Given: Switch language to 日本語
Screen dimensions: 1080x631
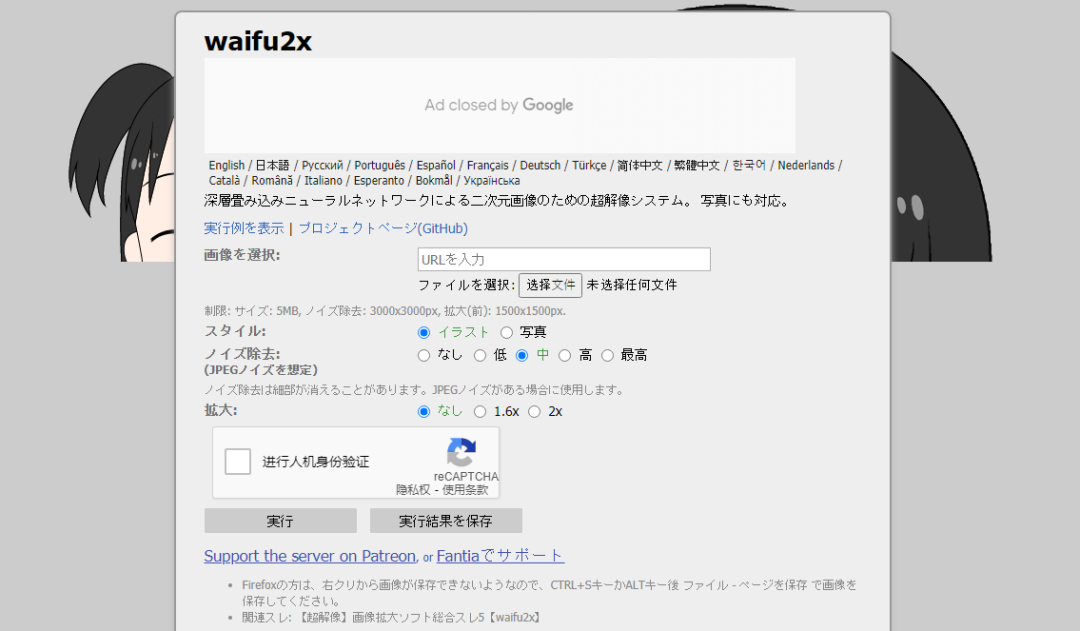Looking at the screenshot, I should pyautogui.click(x=273, y=165).
